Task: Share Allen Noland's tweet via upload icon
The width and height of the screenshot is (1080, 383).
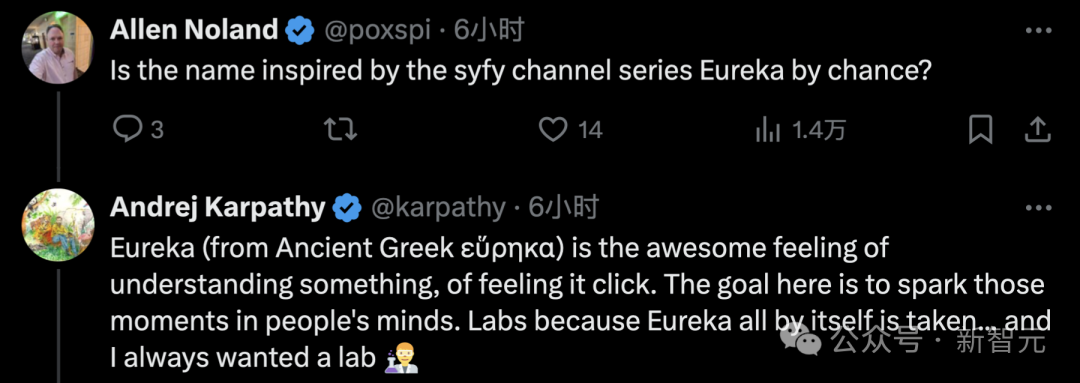Action: [1037, 130]
